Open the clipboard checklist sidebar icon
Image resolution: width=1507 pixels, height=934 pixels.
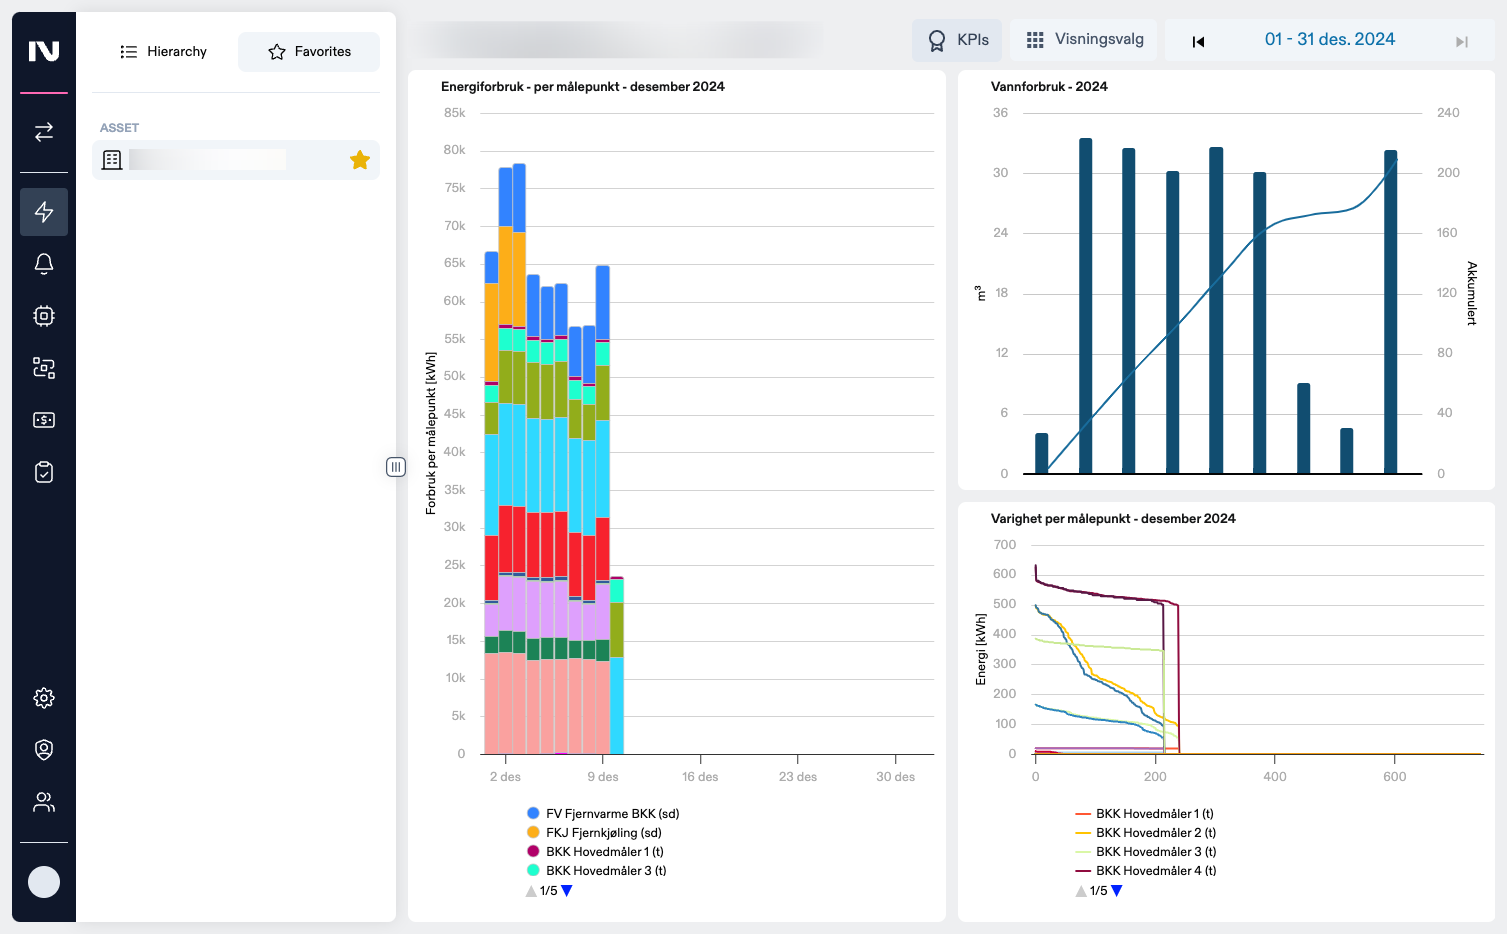[x=44, y=472]
